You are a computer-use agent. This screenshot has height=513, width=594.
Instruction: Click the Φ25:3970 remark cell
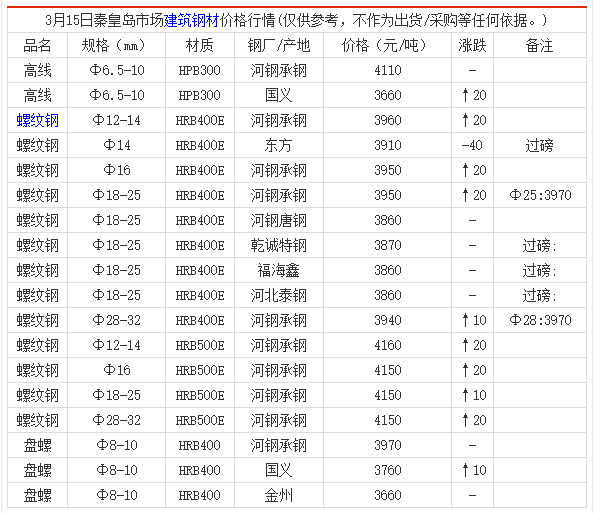coord(540,195)
